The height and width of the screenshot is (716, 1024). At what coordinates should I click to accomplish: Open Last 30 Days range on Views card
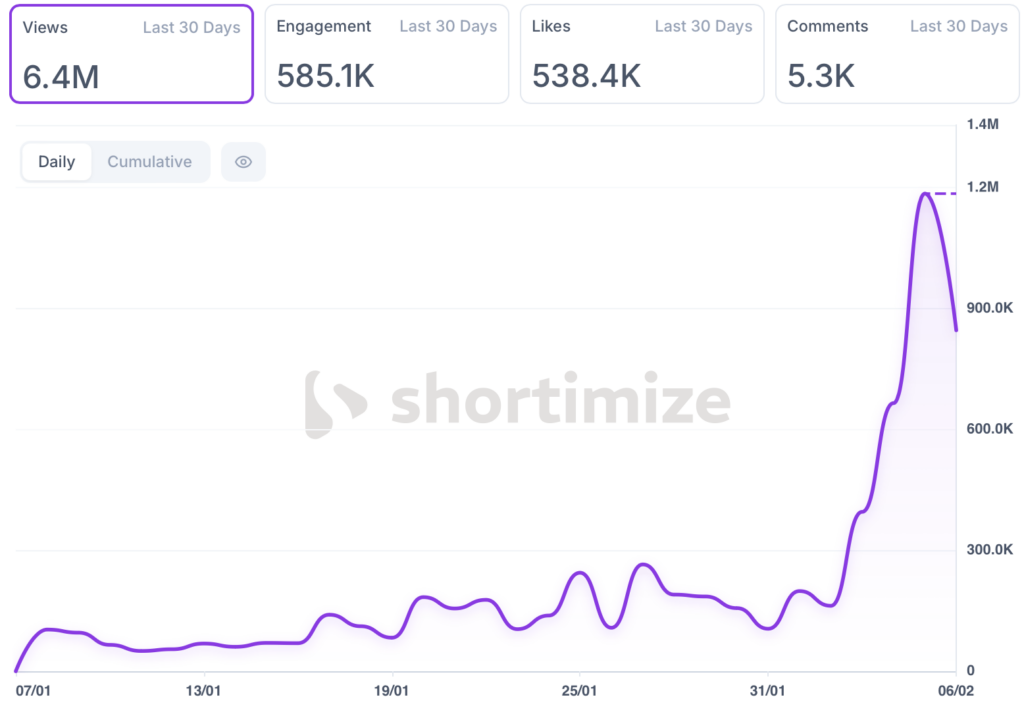pos(191,28)
